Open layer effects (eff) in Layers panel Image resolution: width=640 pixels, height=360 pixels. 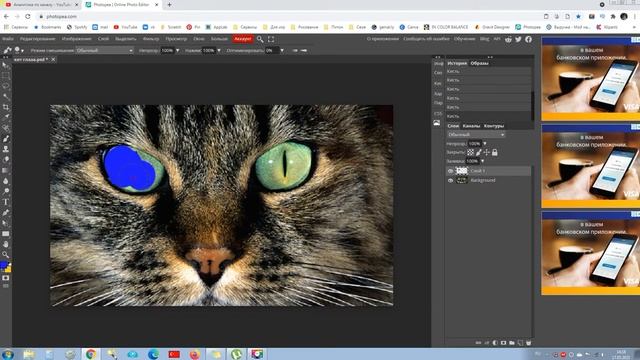pyautogui.click(x=487, y=343)
